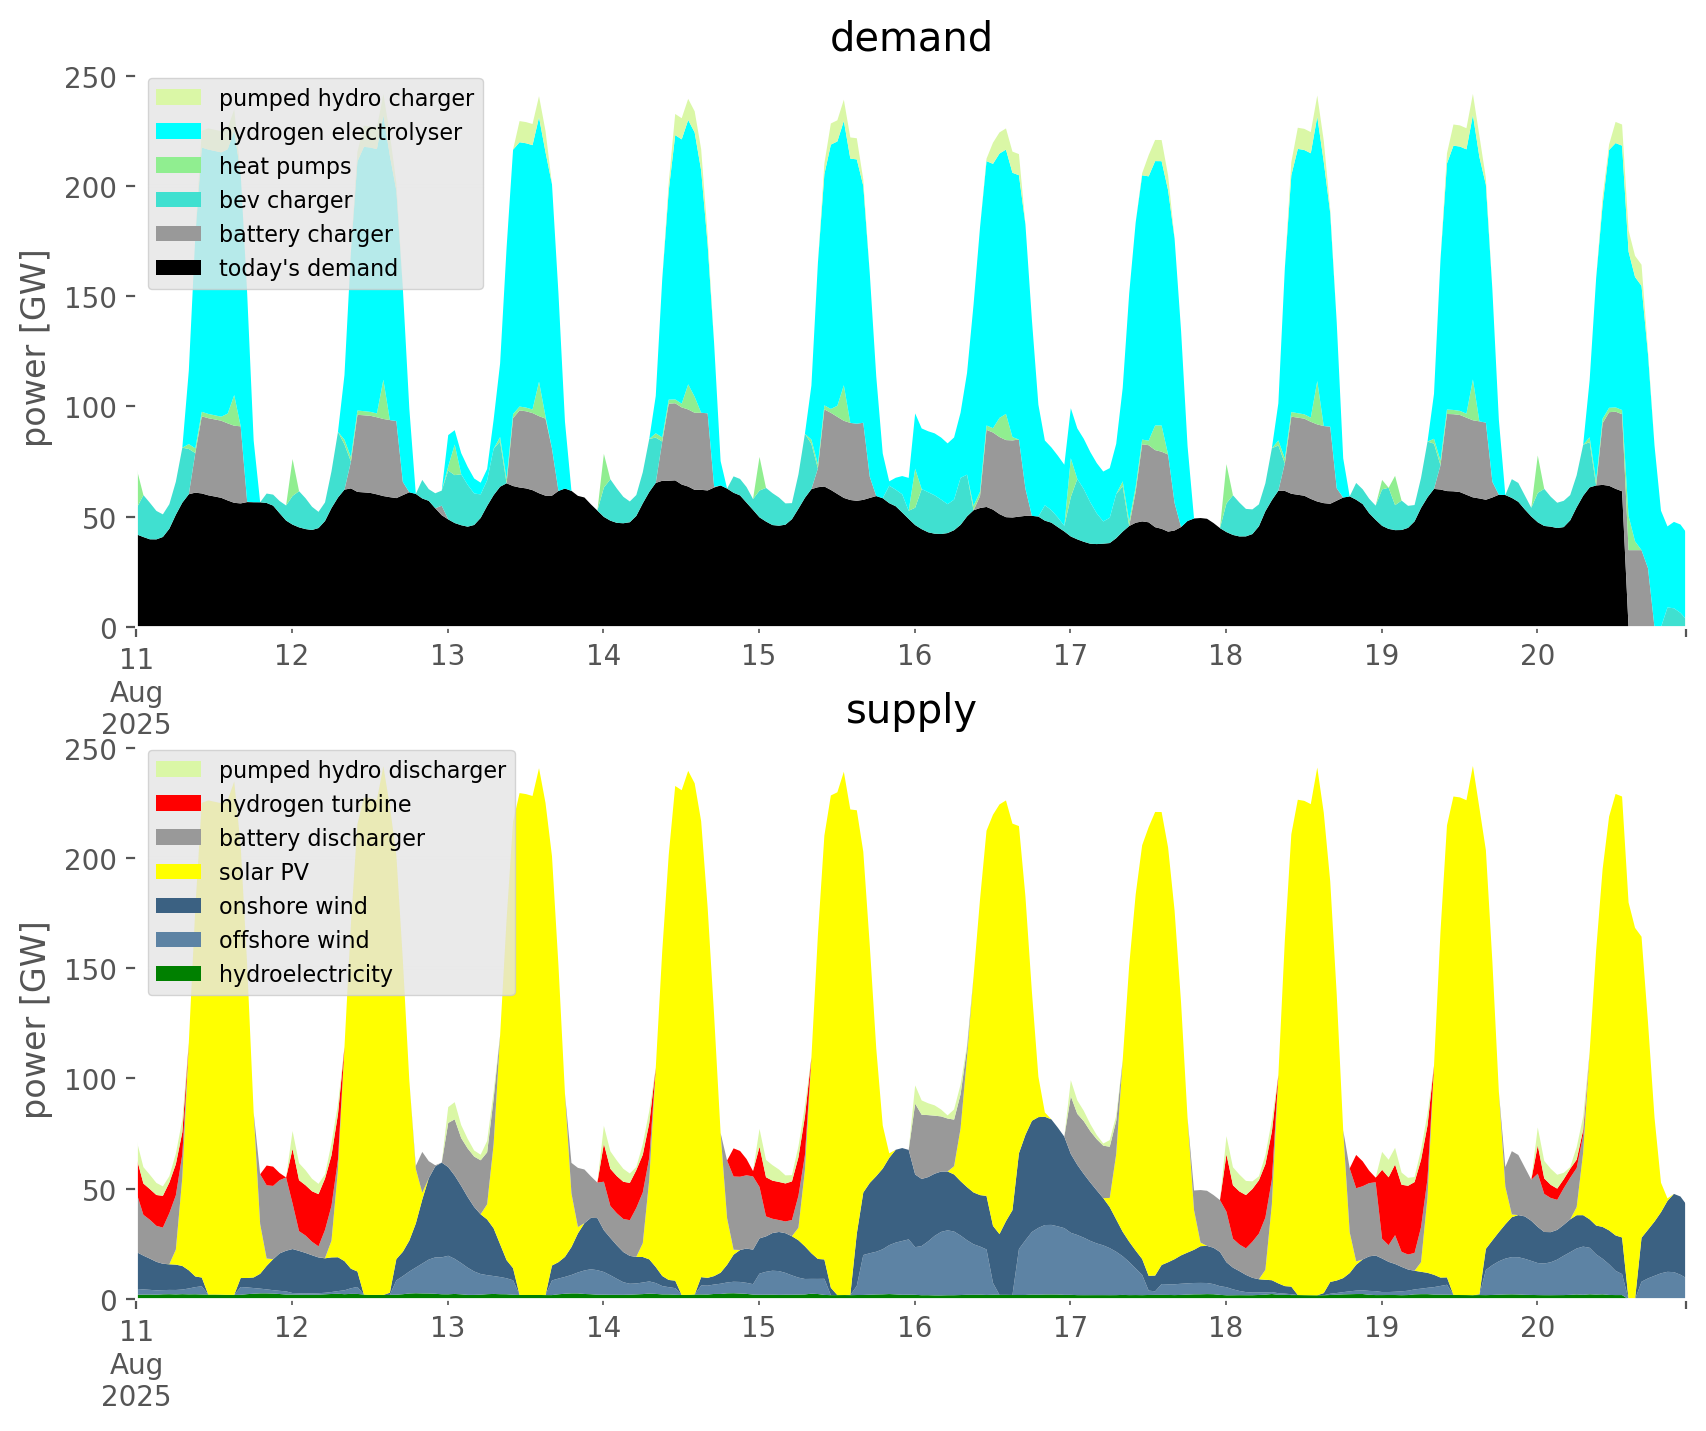
Task: Click the bev charger legend swatch
Action: [x=180, y=200]
